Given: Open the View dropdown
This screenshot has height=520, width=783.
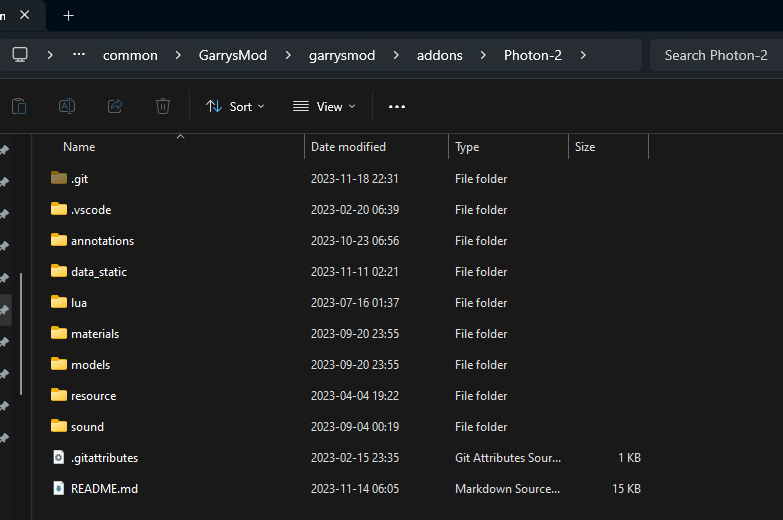Looking at the screenshot, I should (324, 106).
